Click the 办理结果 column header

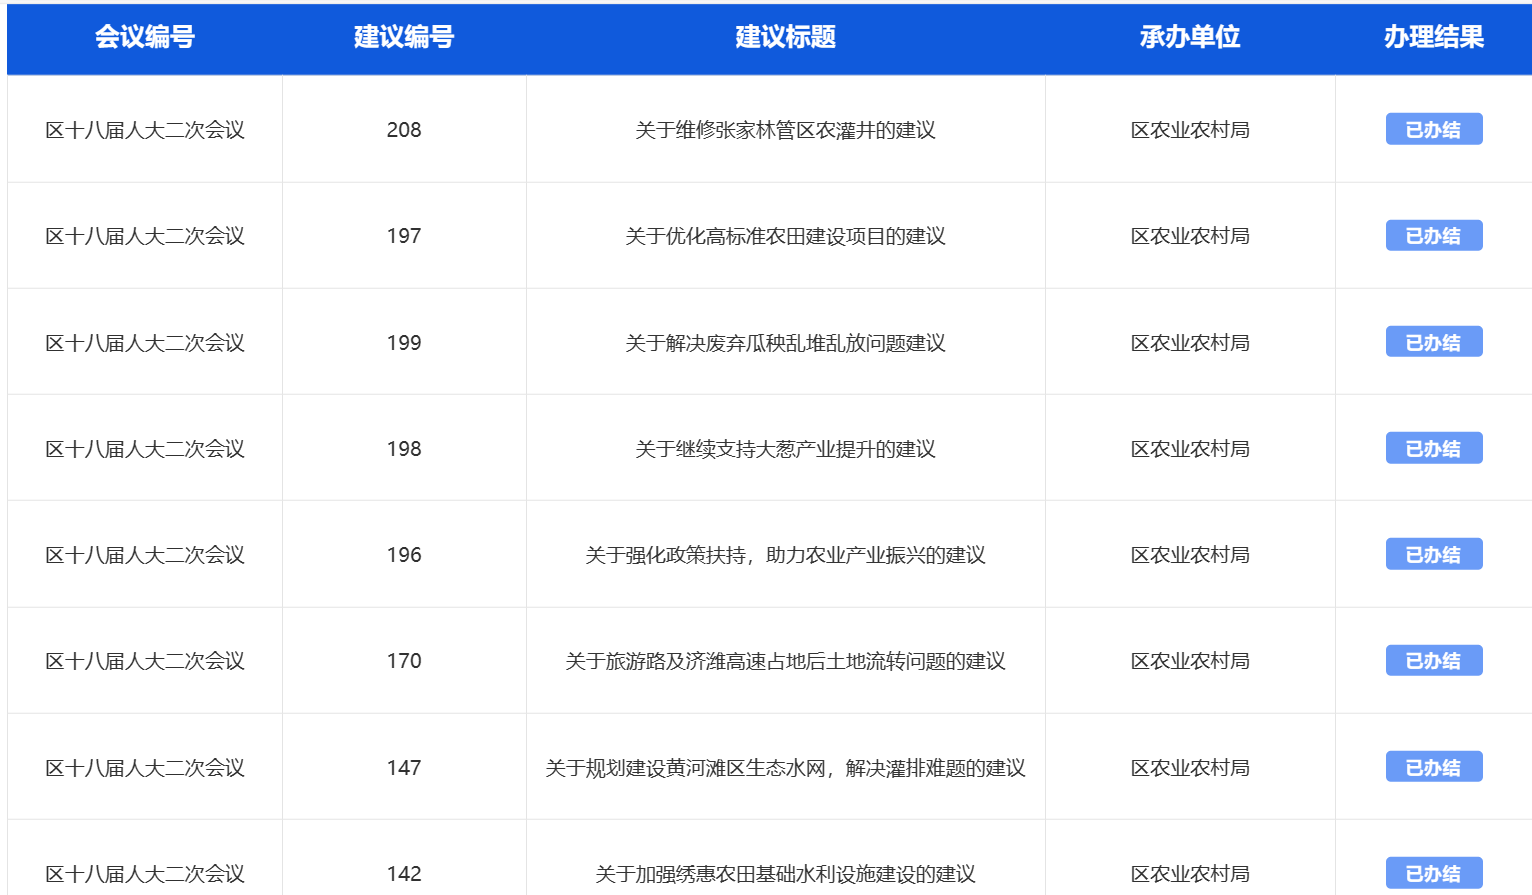[x=1433, y=37]
